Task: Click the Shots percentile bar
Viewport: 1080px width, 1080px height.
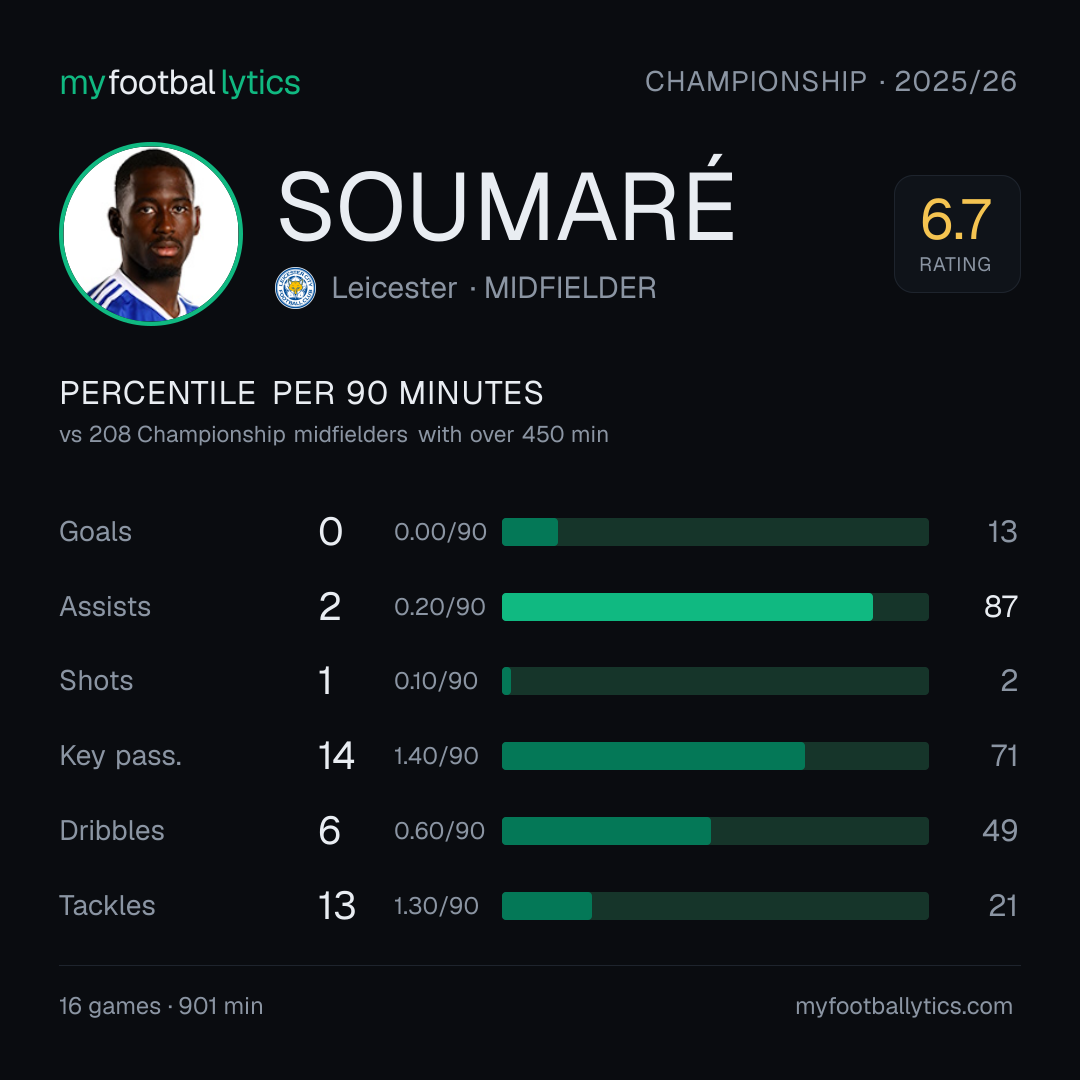Action: pyautogui.click(x=715, y=681)
